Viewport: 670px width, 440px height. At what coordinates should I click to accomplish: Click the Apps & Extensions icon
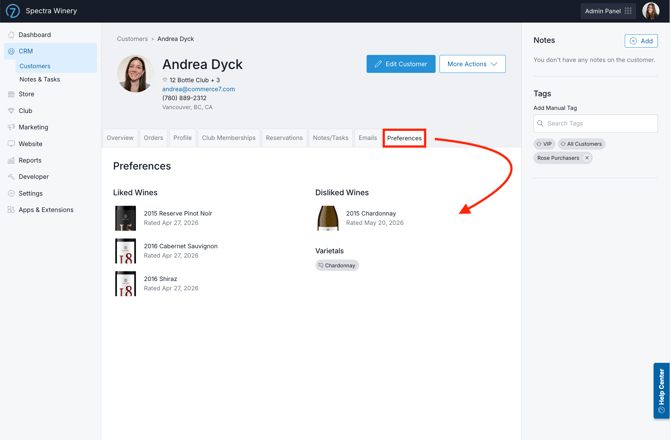pyautogui.click(x=11, y=210)
